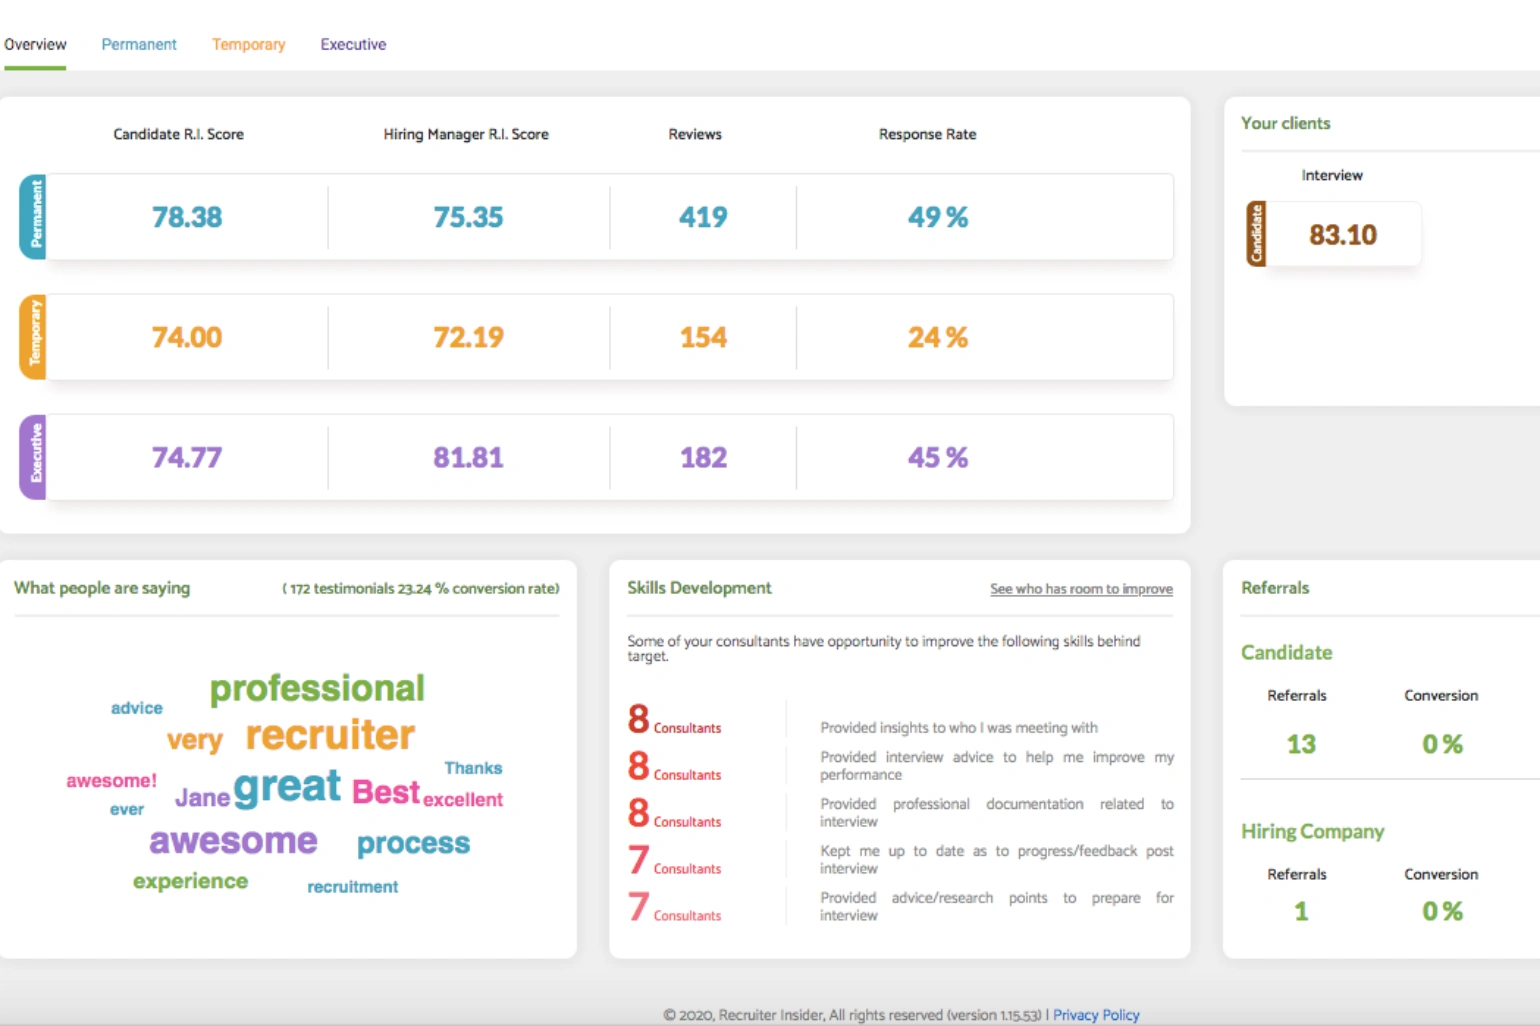Click the Executive hiring manager score 81.81
The width and height of the screenshot is (1540, 1026).
[468, 457]
